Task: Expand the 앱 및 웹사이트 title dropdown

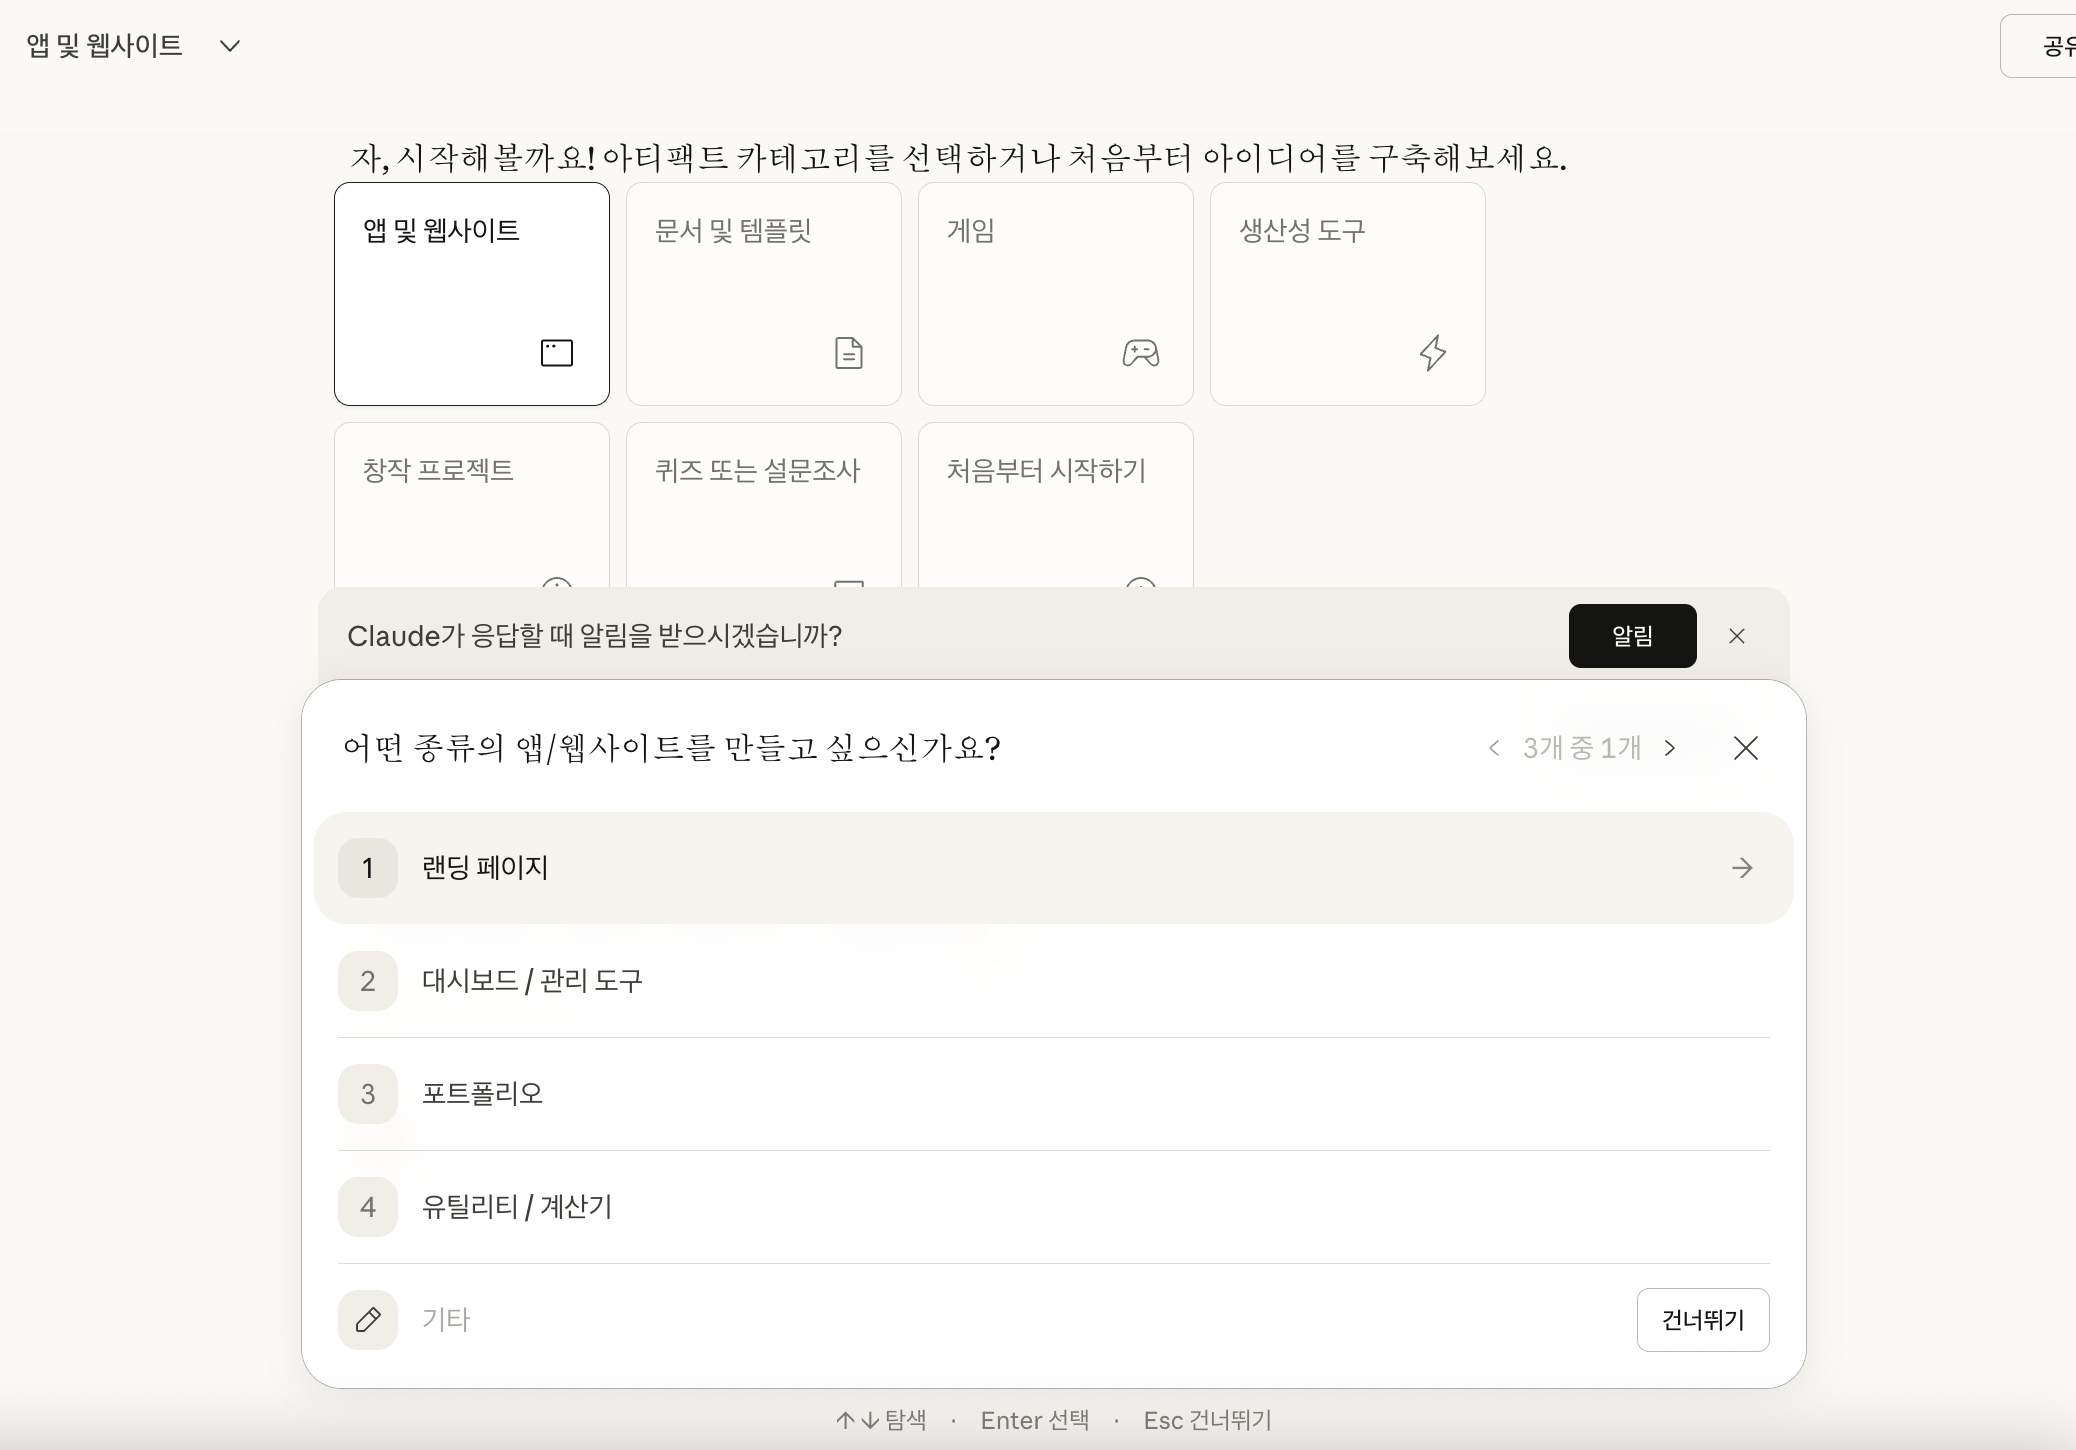Action: [x=229, y=46]
